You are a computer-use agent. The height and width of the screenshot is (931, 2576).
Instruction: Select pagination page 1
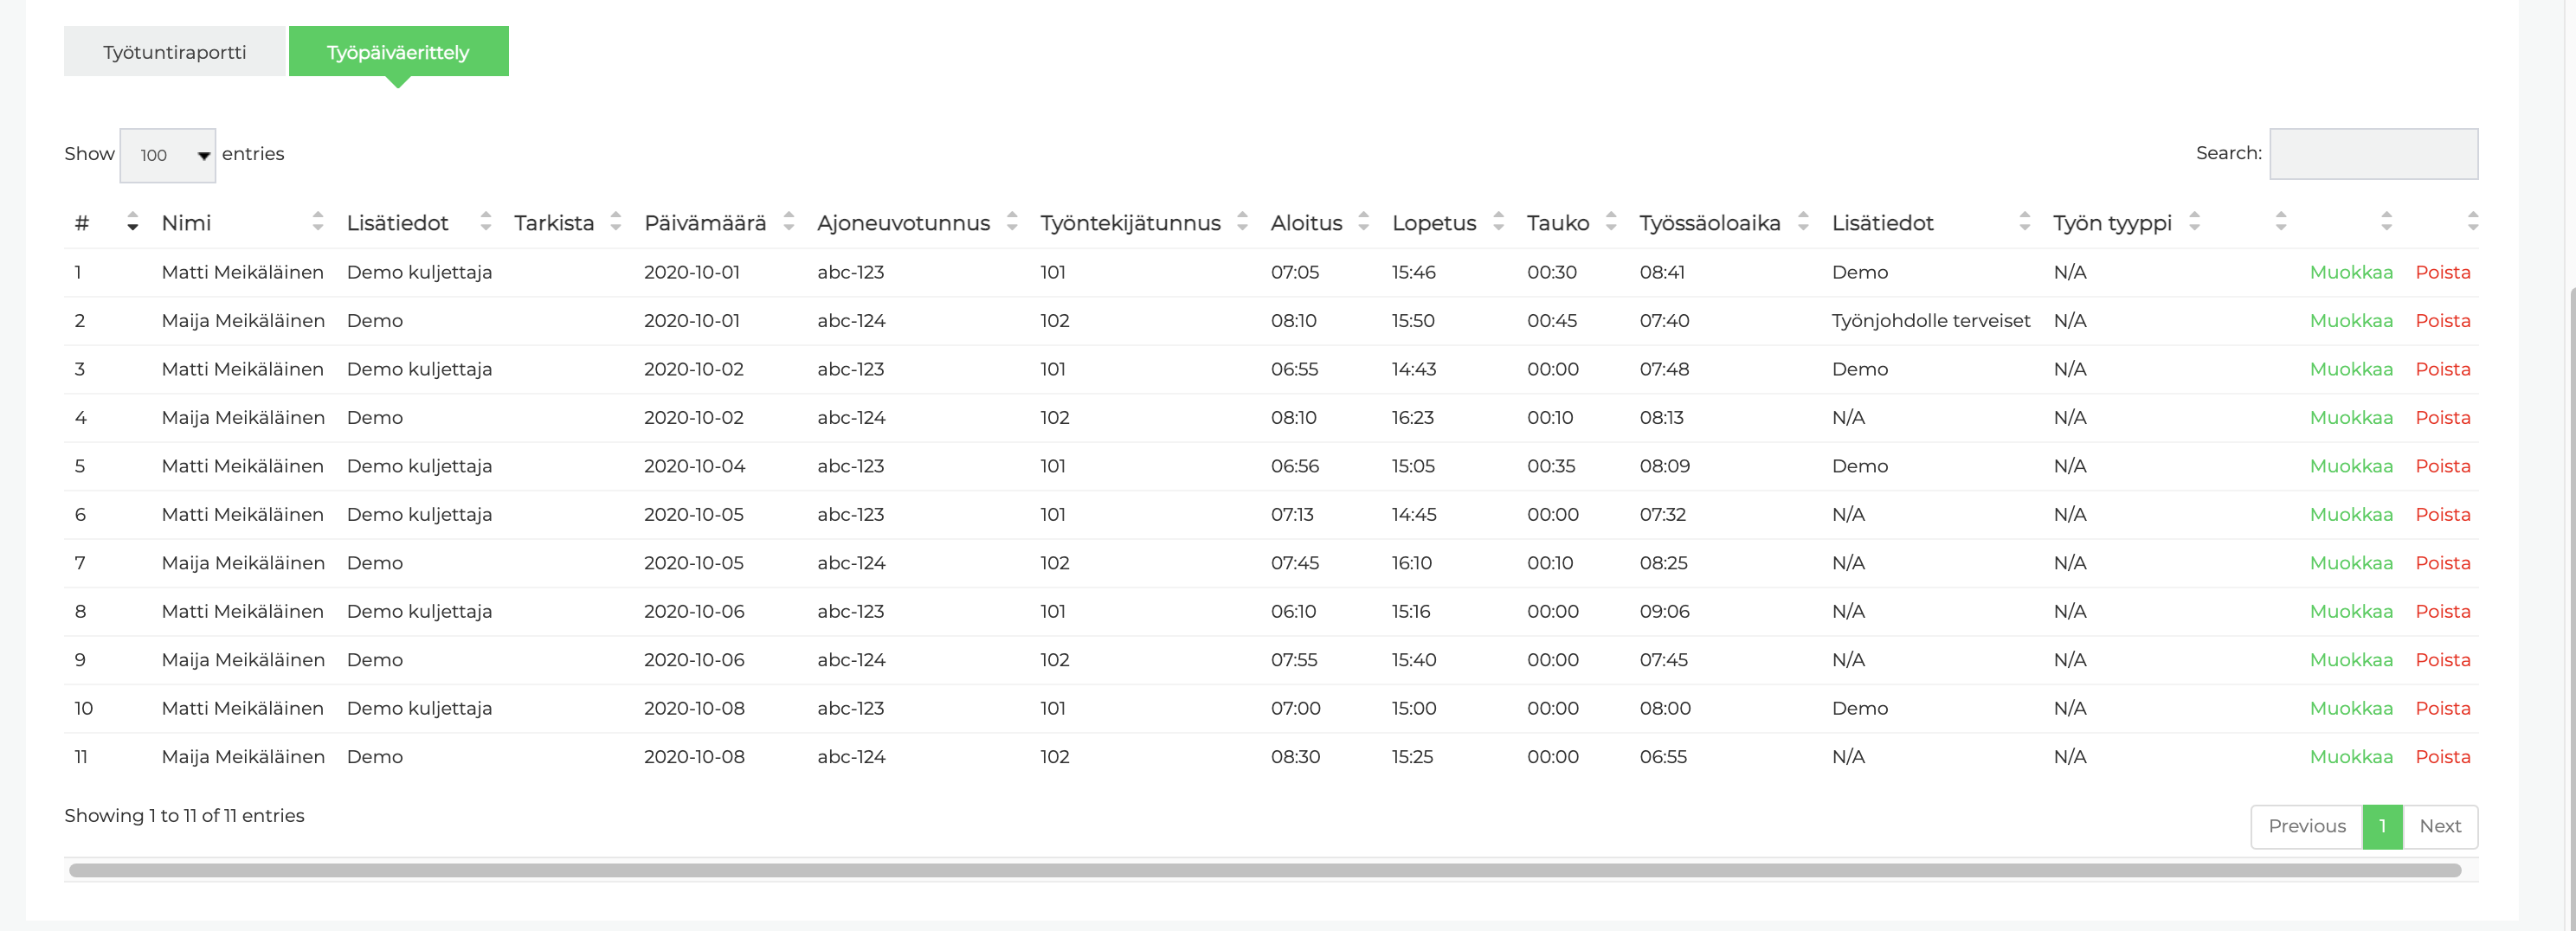[2382, 826]
